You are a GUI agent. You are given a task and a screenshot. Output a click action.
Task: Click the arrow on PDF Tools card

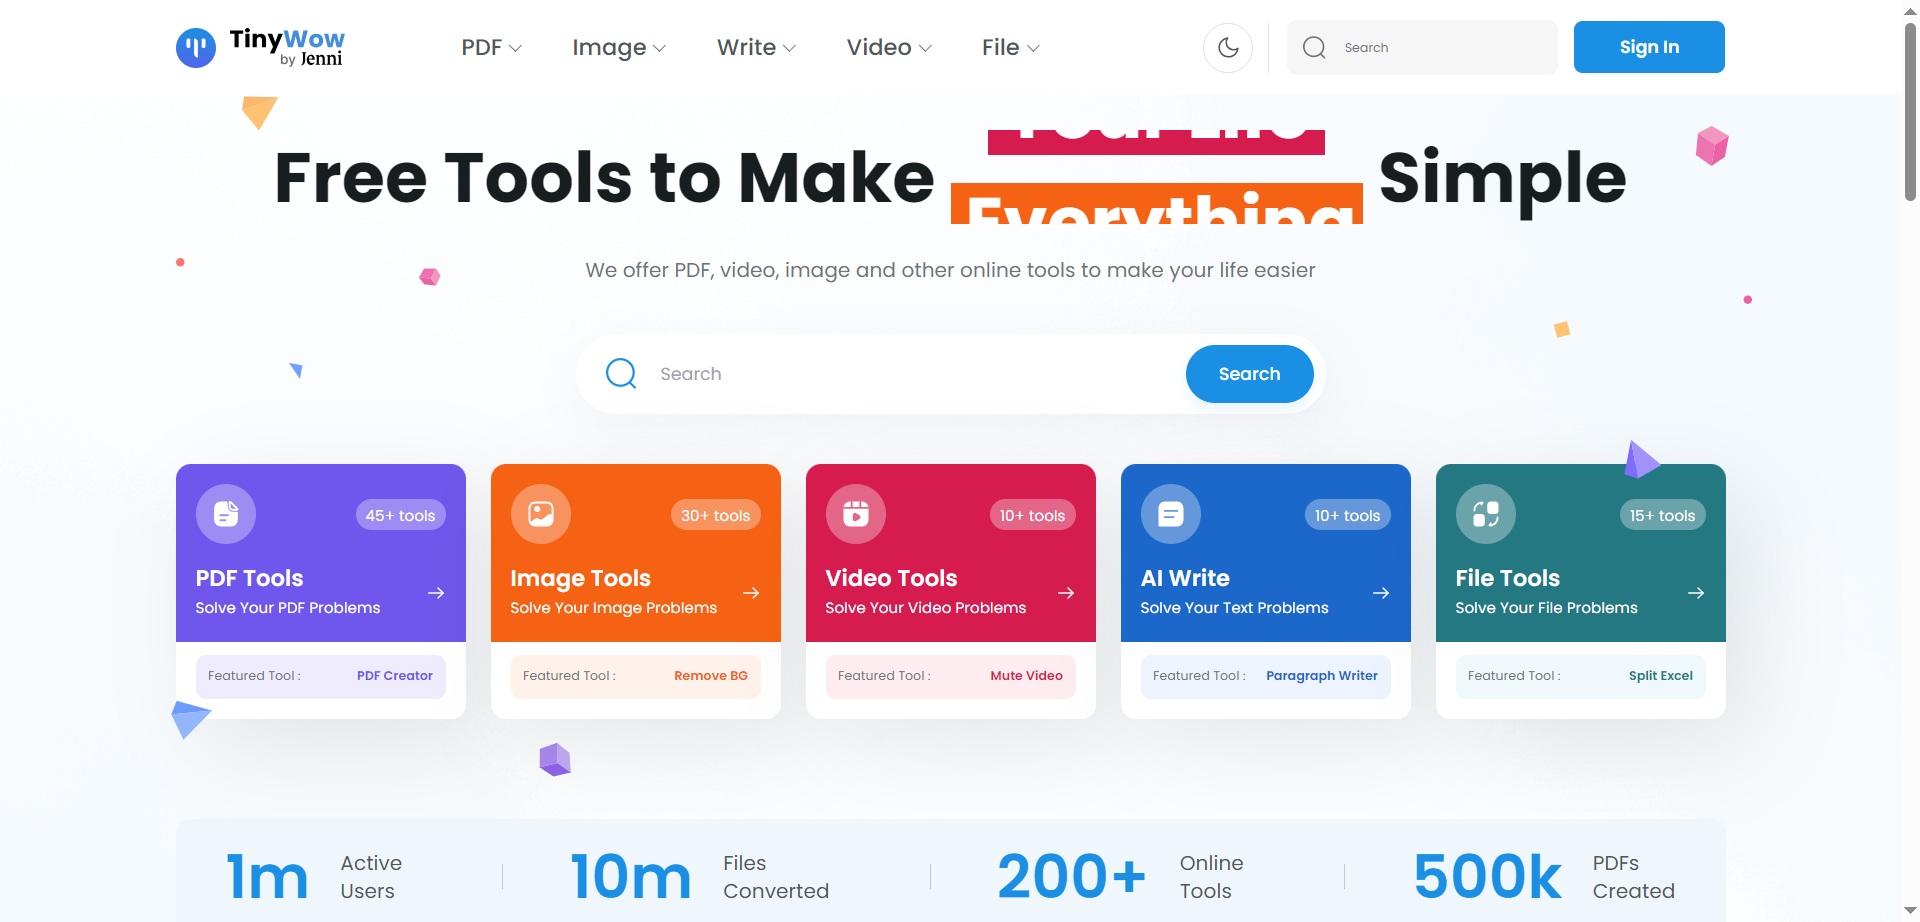[x=436, y=593]
